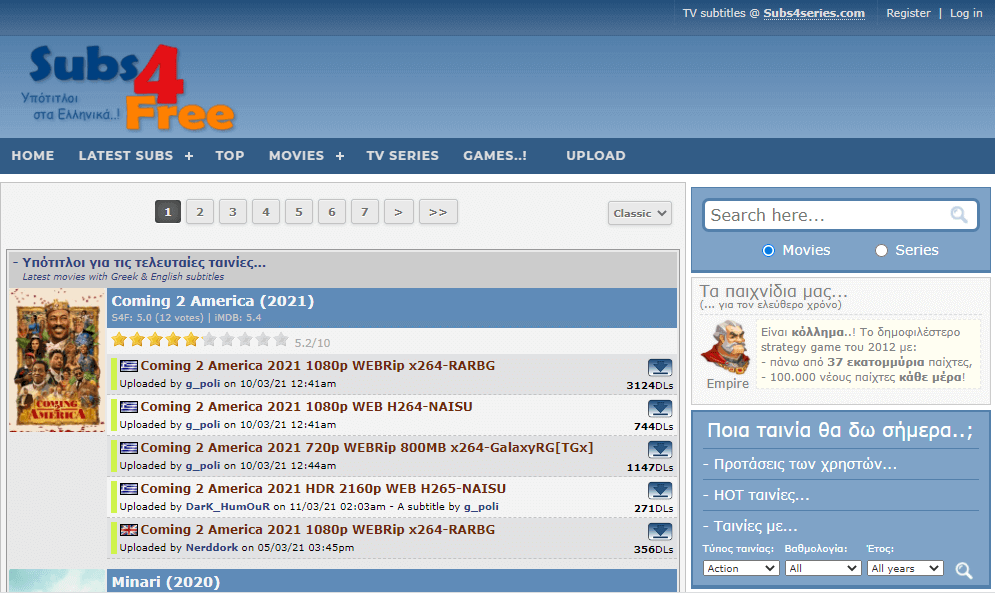This screenshot has height=593, width=995.
Task: Go to page 7
Action: coord(365,212)
